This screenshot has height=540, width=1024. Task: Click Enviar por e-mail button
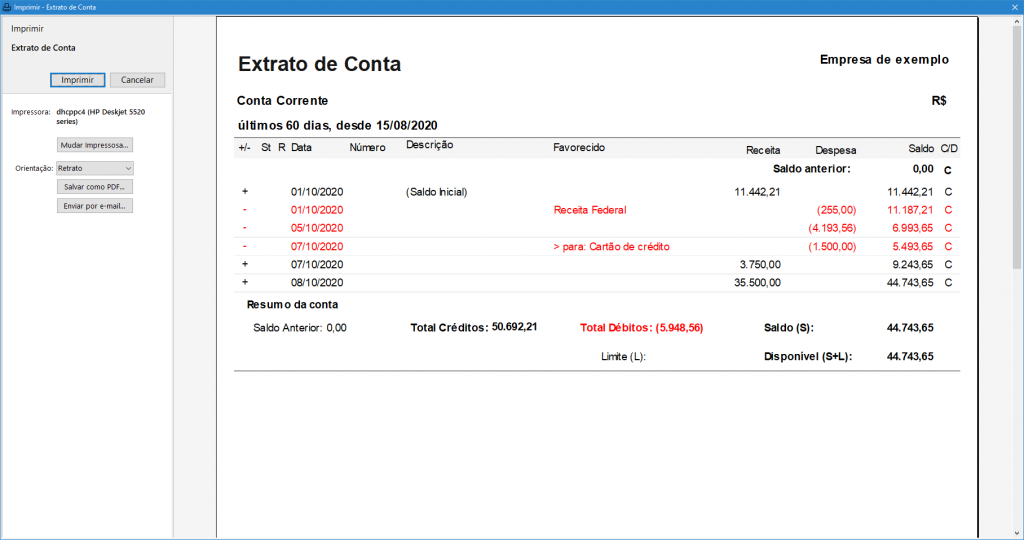pyautogui.click(x=95, y=206)
